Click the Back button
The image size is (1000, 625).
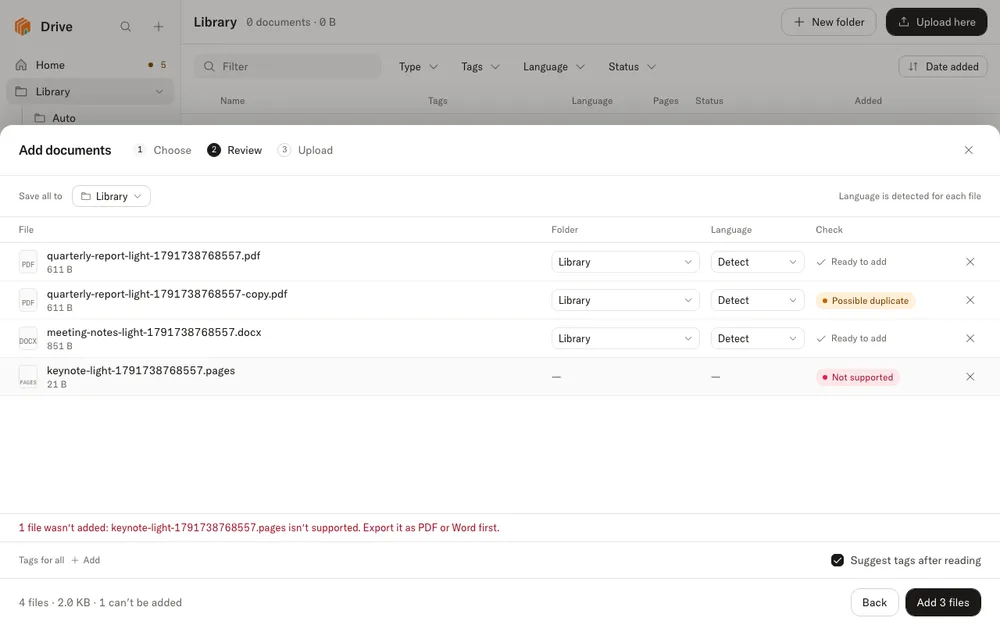click(874, 602)
